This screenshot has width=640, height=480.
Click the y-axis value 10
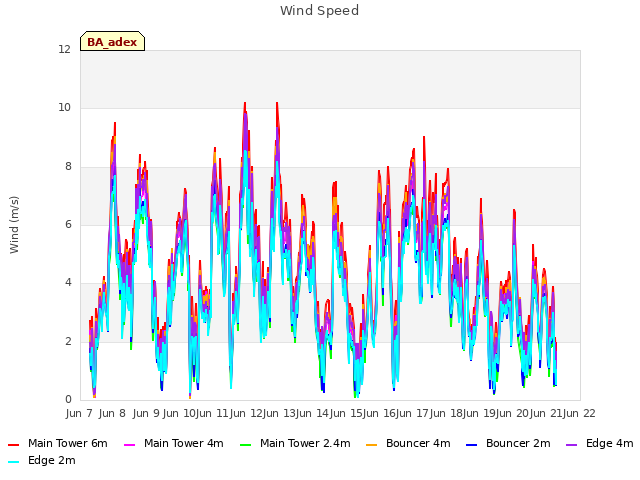tap(64, 108)
